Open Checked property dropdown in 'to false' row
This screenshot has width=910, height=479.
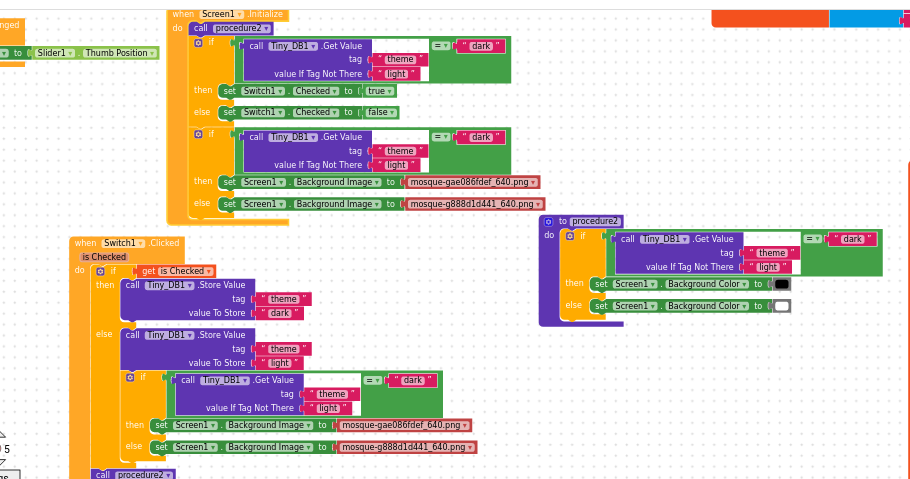click(316, 112)
